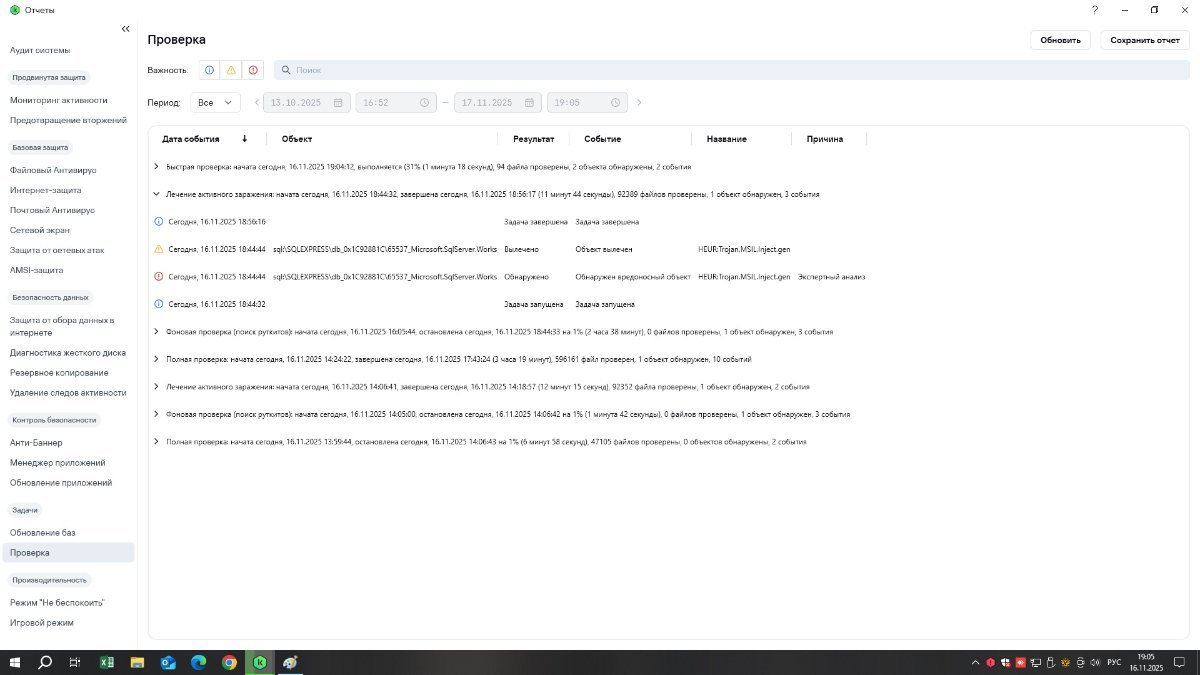
Task: Open the help question mark icon
Action: click(x=1095, y=9)
